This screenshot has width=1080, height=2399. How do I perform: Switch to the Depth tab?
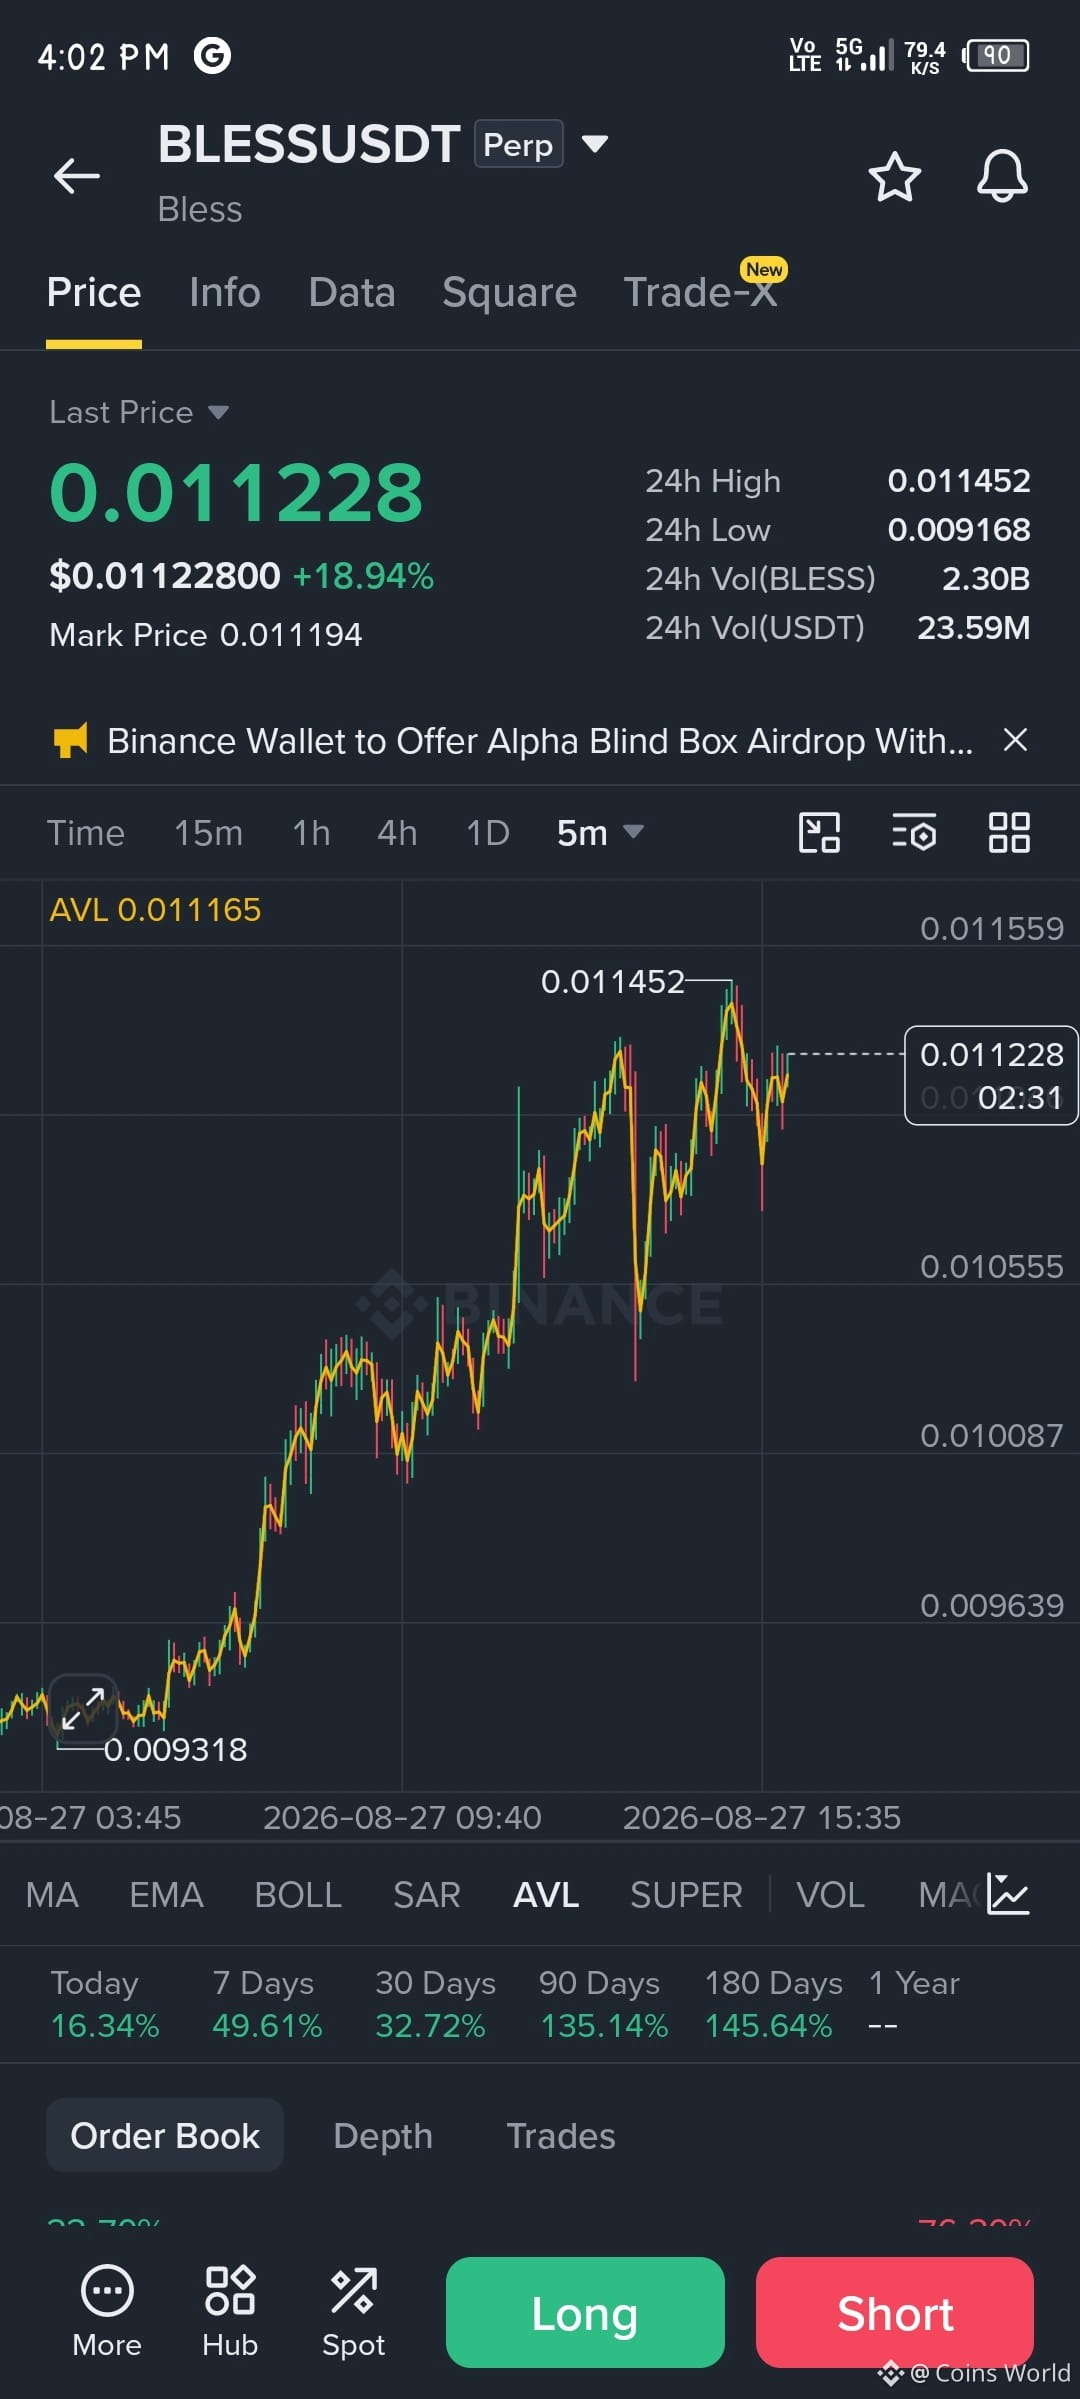coord(383,2135)
